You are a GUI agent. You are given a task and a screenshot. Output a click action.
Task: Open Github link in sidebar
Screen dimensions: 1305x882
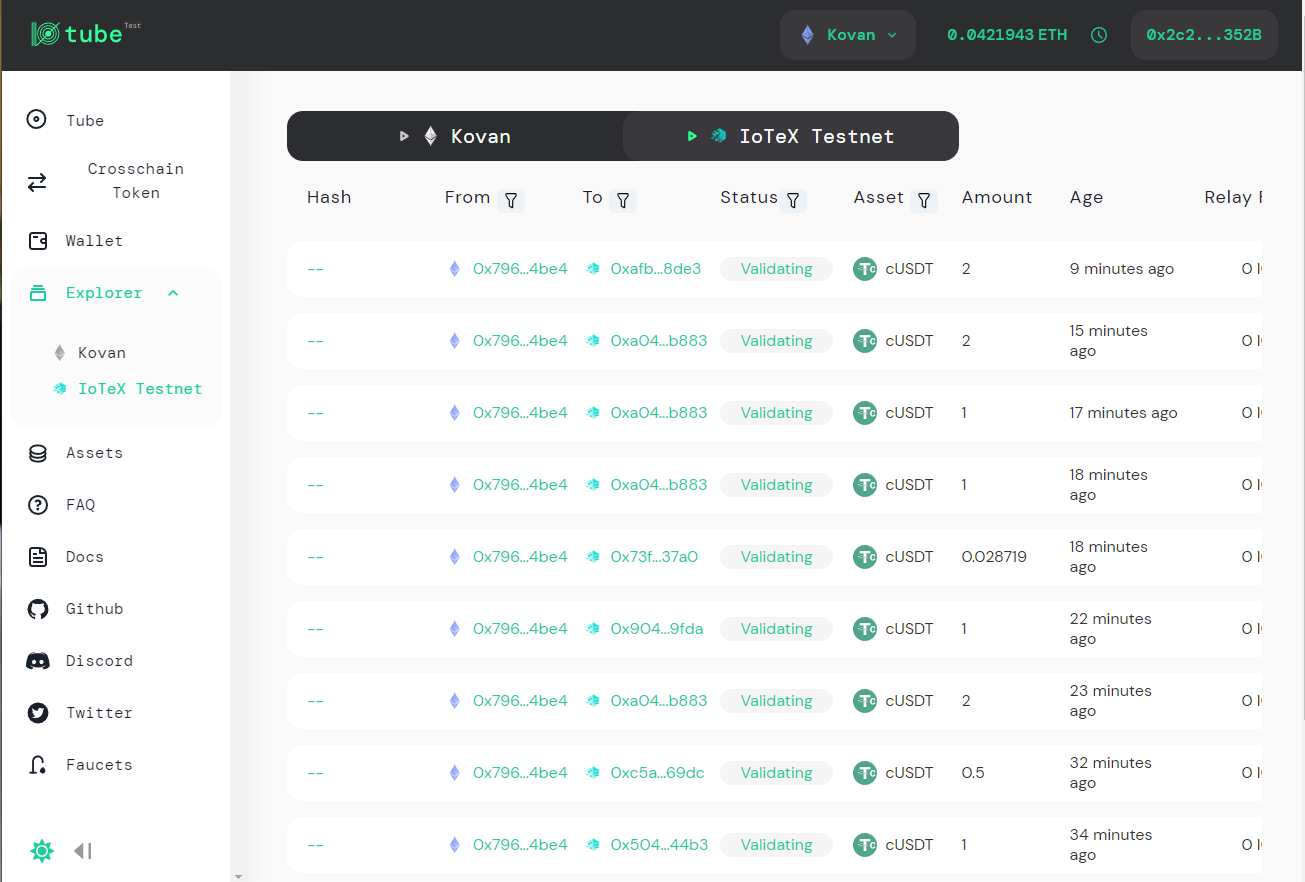pyautogui.click(x=94, y=609)
